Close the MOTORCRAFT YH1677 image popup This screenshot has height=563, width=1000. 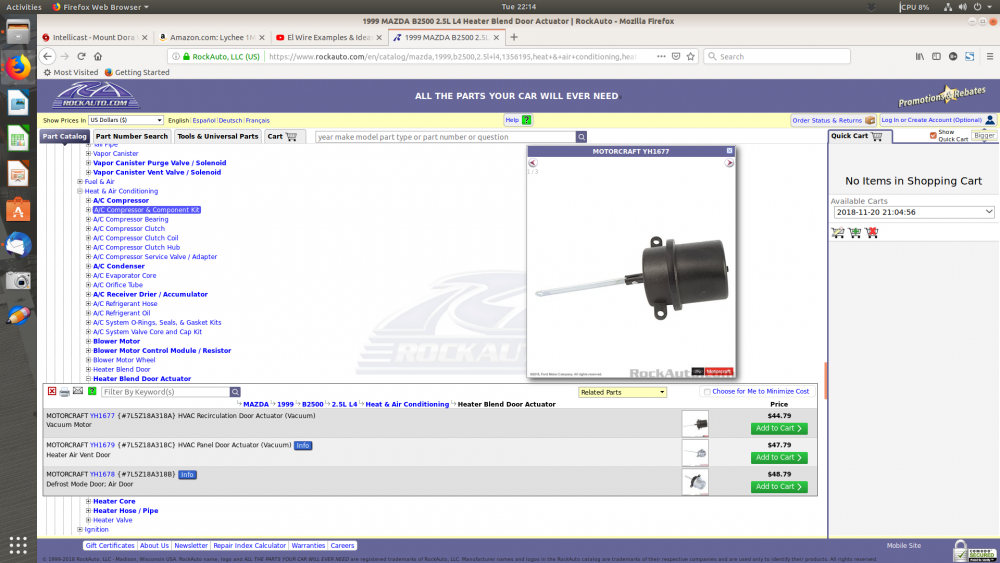coord(730,151)
